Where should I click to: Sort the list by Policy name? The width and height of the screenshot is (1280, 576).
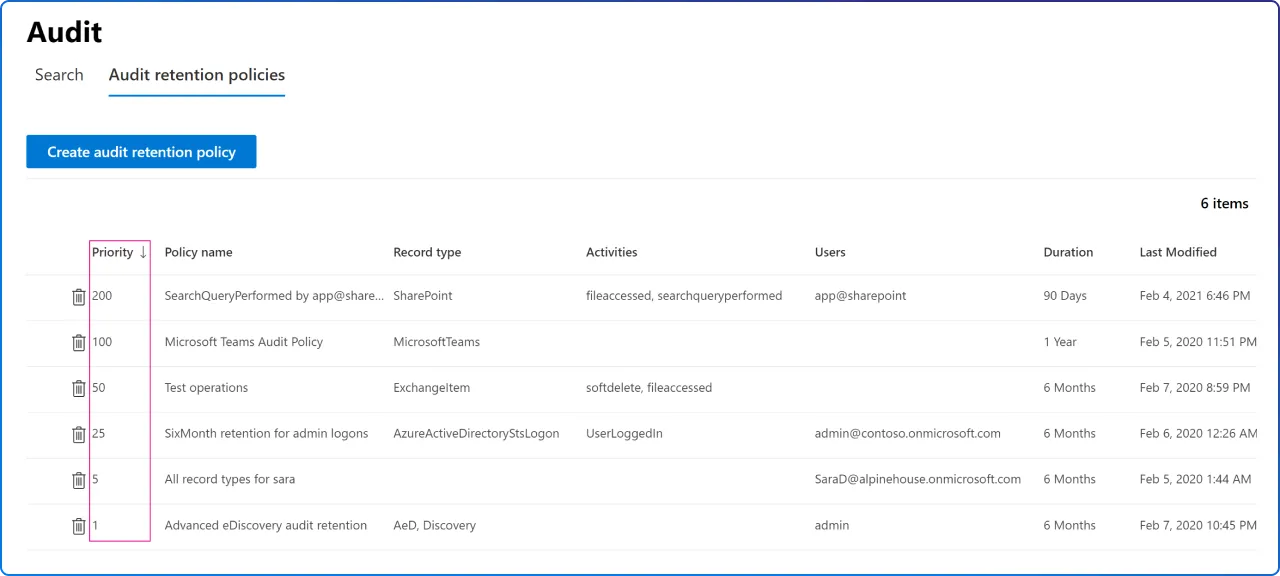pos(198,252)
